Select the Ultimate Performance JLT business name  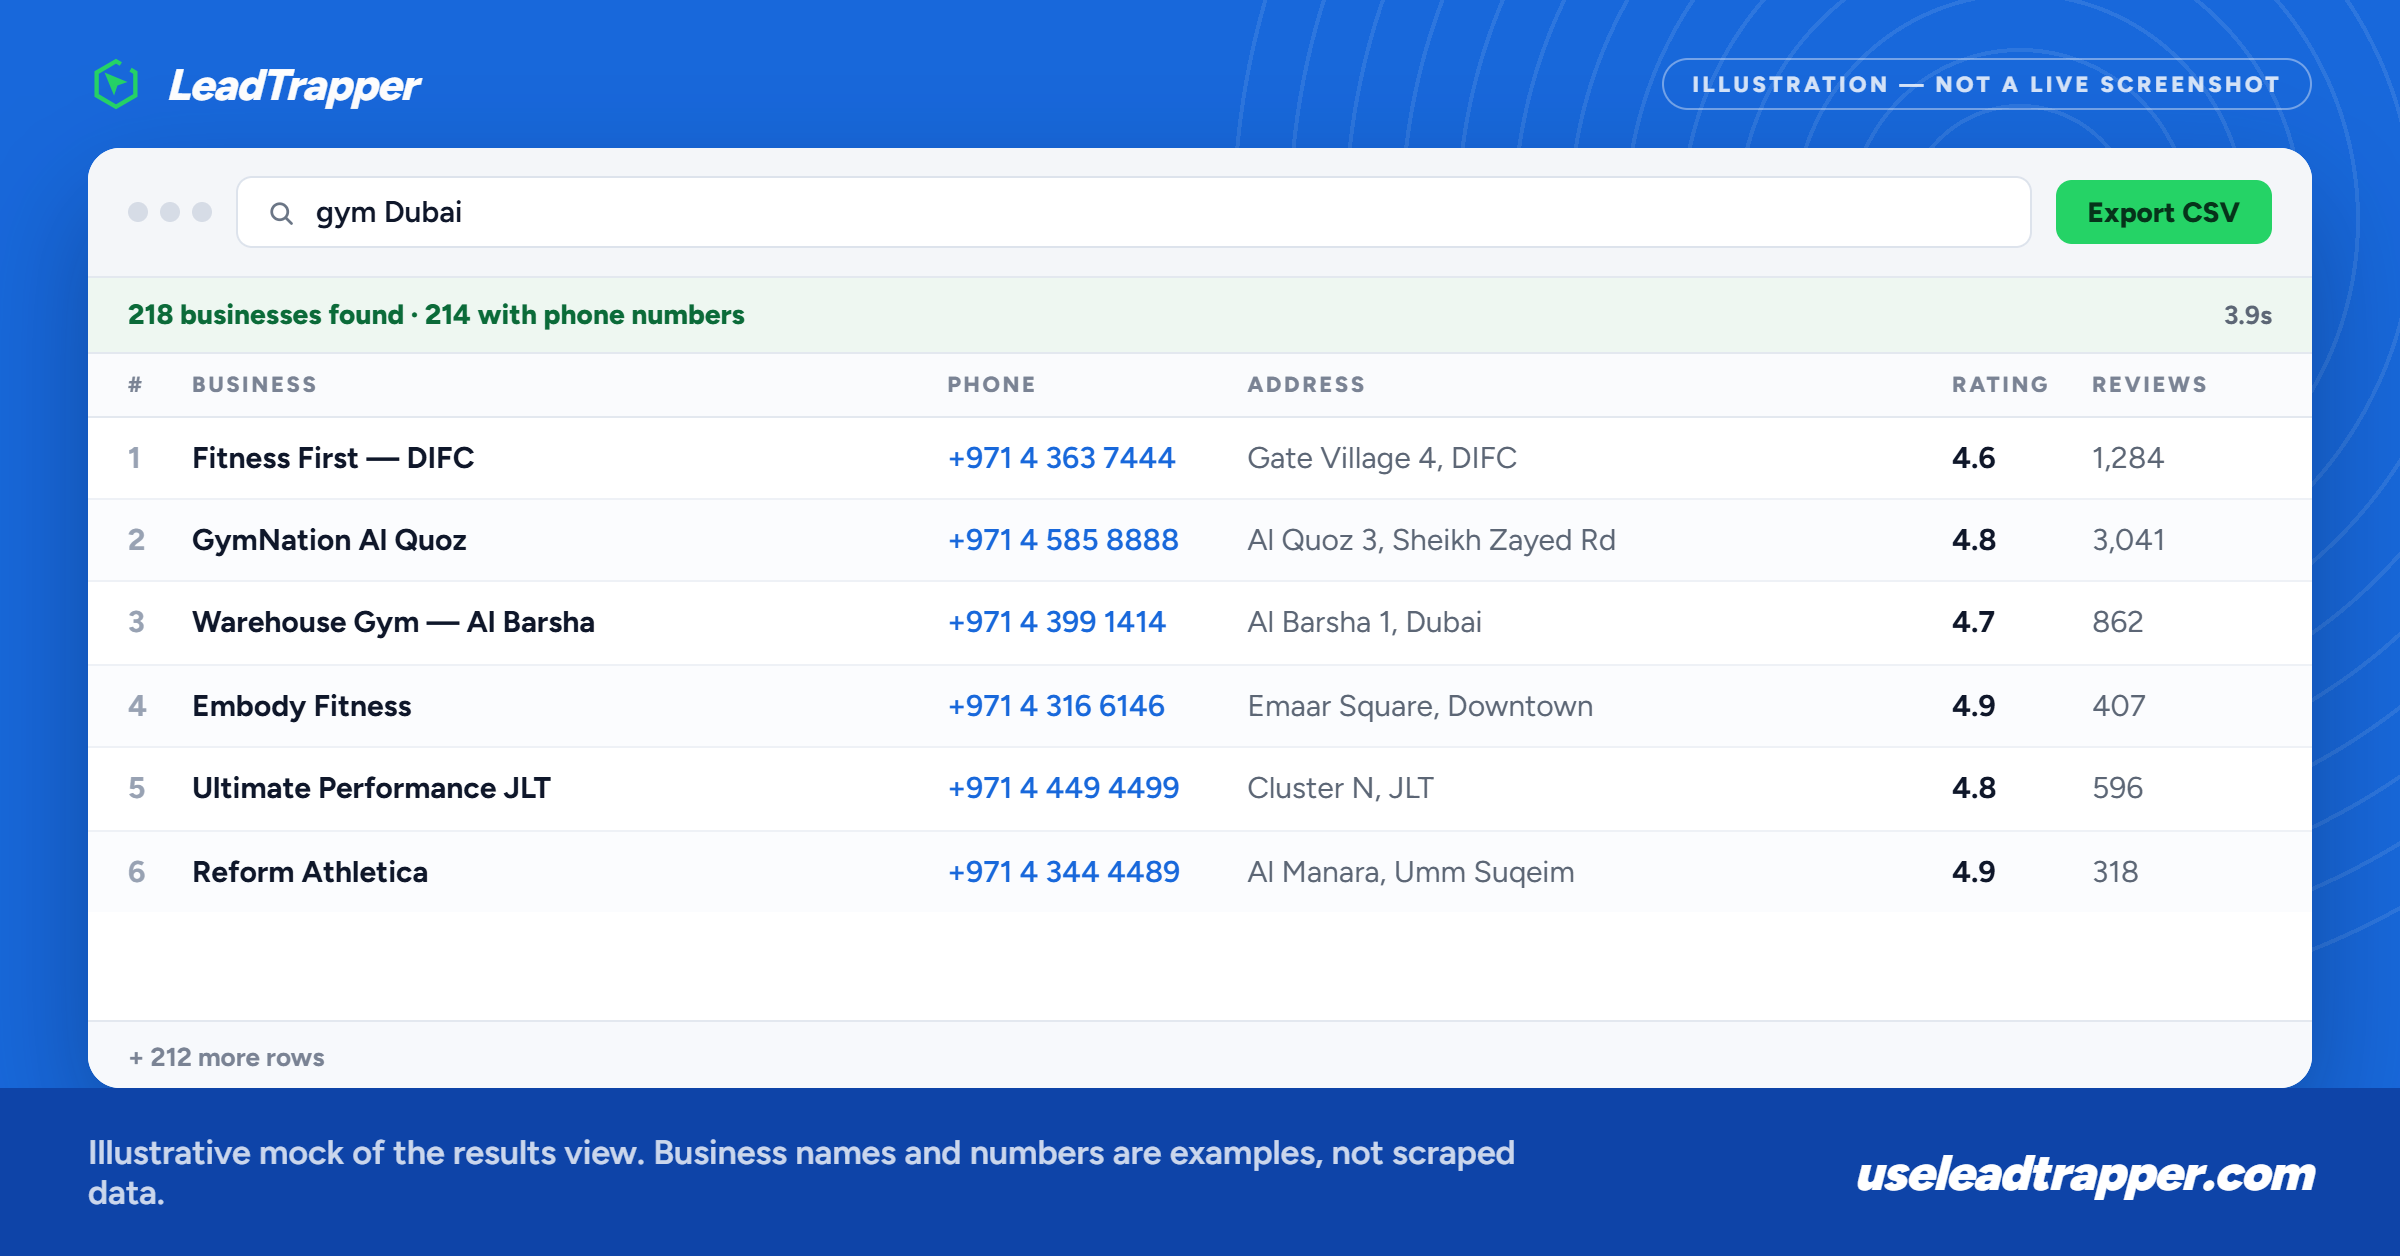pyautogui.click(x=371, y=788)
